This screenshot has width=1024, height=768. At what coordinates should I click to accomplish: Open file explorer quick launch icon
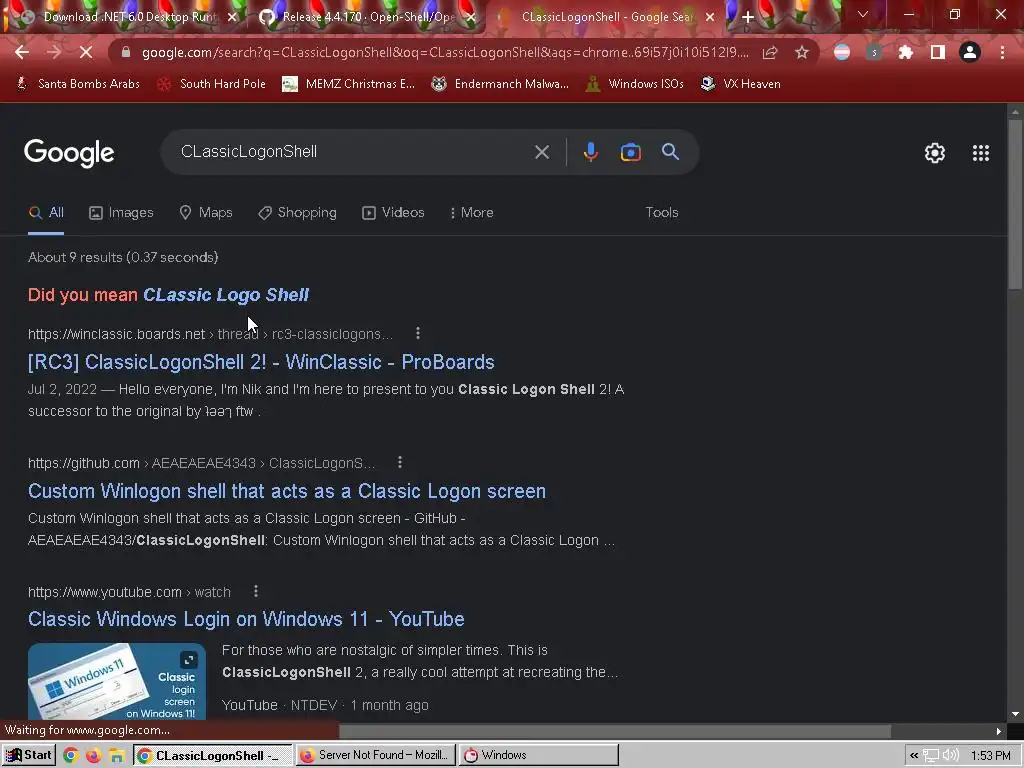116,756
